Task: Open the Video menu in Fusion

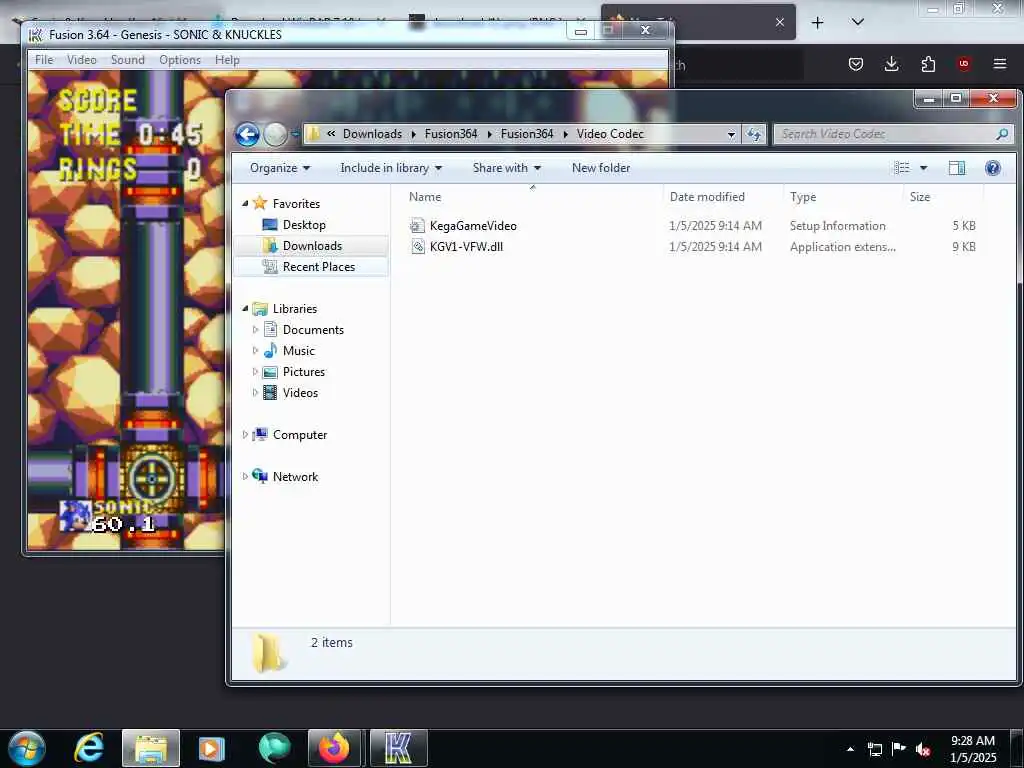Action: [82, 59]
